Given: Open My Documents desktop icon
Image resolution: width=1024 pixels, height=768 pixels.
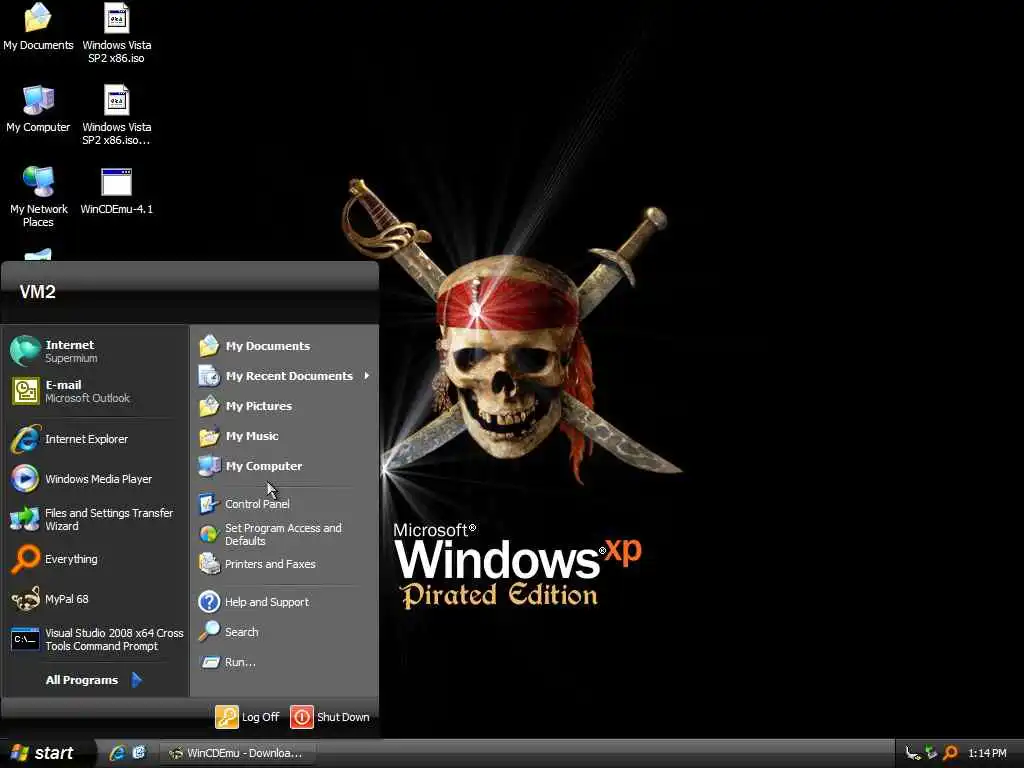Looking at the screenshot, I should coord(38,27).
